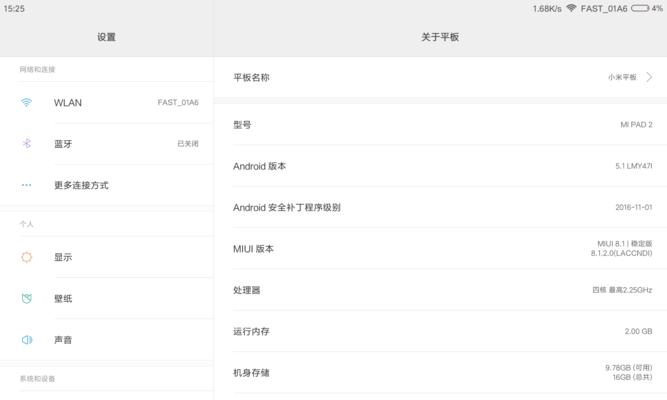This screenshot has height=400, width=667.
Task: Tap Android 安全补丁程序级别 row
Action: (440, 207)
